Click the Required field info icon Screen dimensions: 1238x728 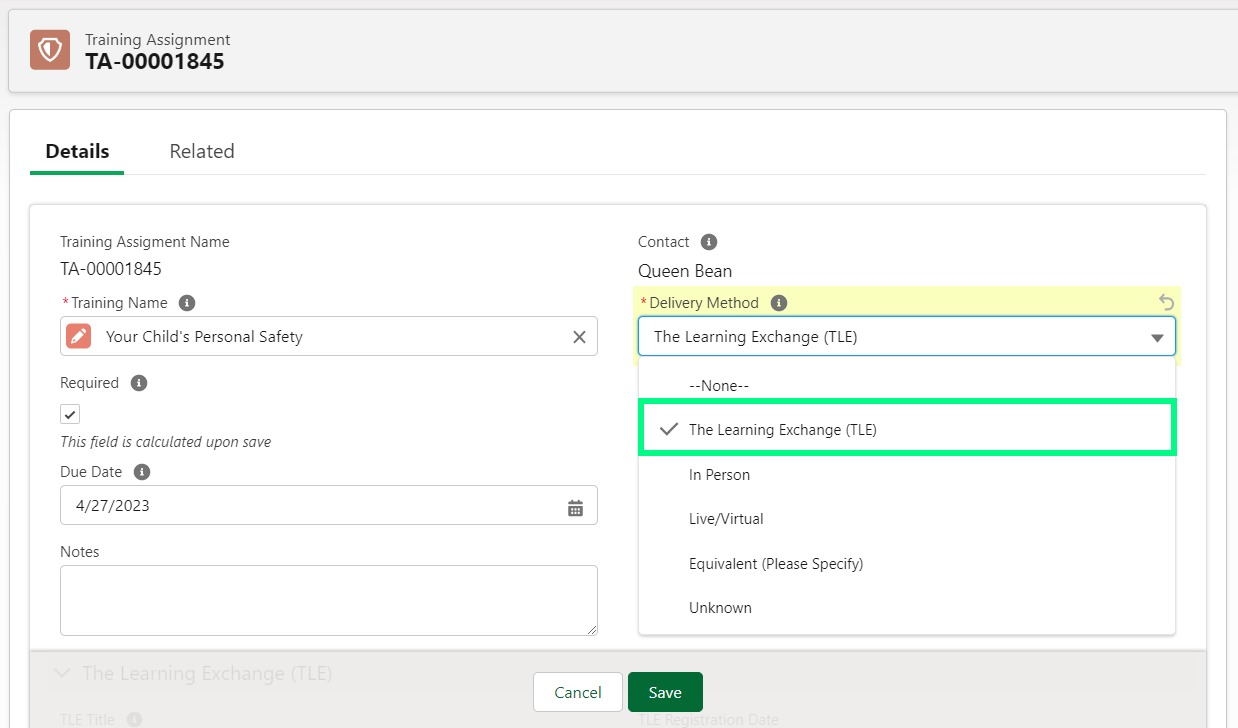[139, 383]
